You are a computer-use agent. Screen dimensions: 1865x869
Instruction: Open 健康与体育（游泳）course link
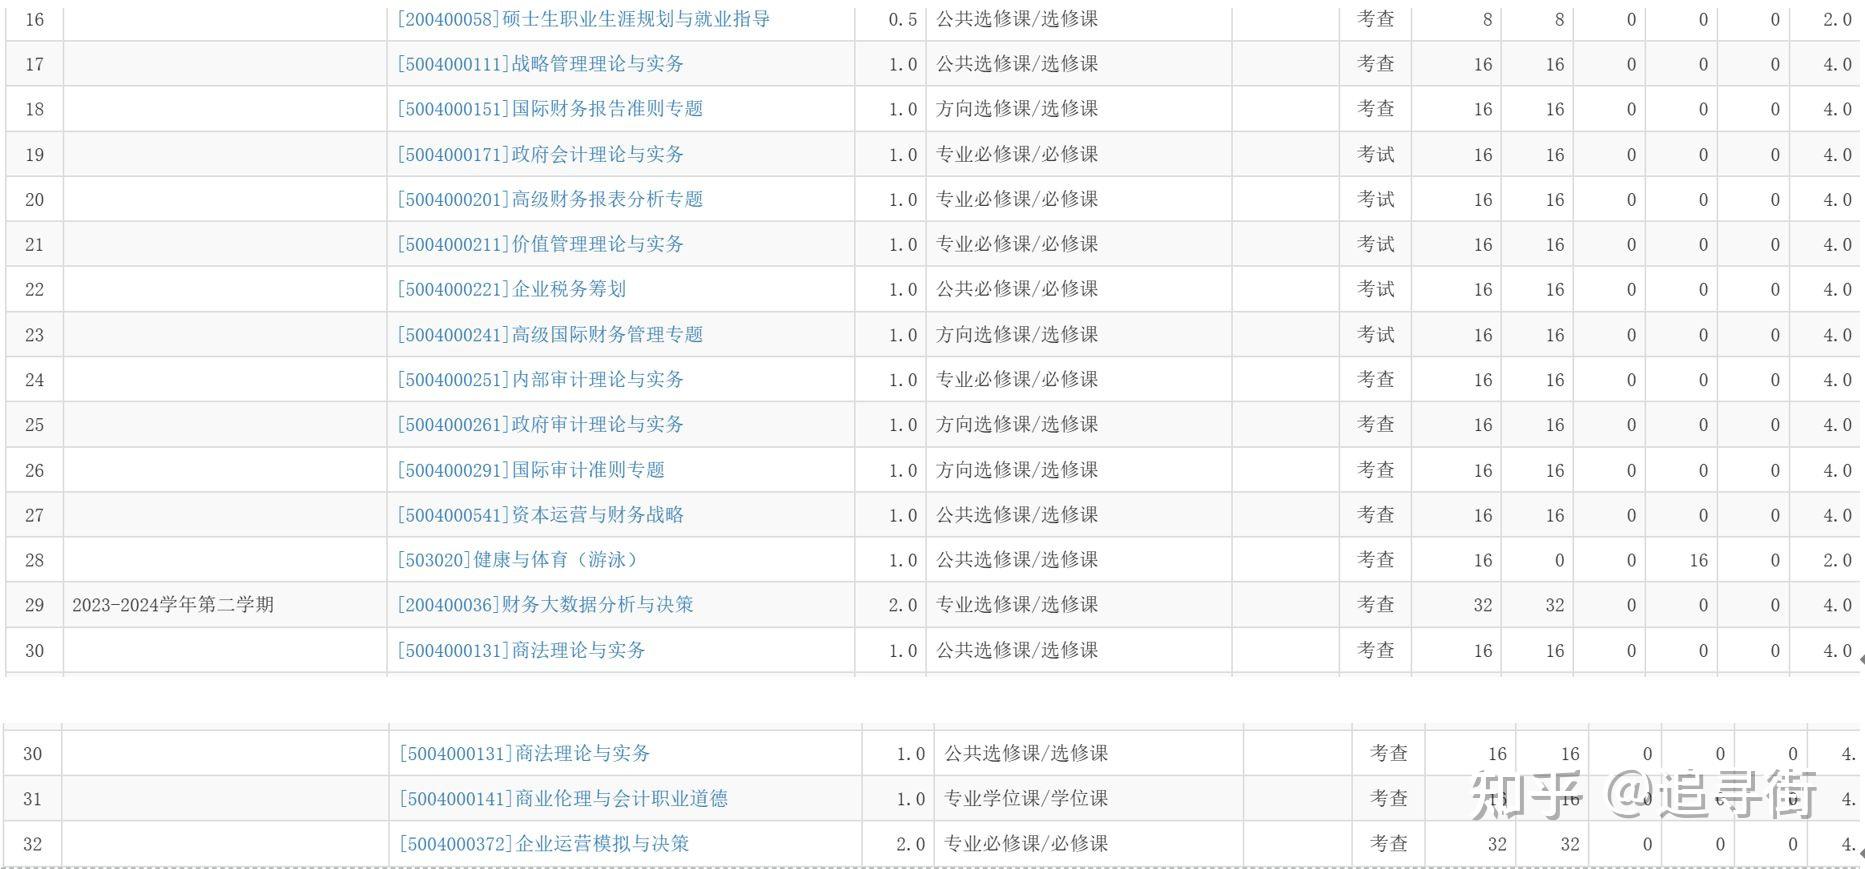(x=517, y=560)
